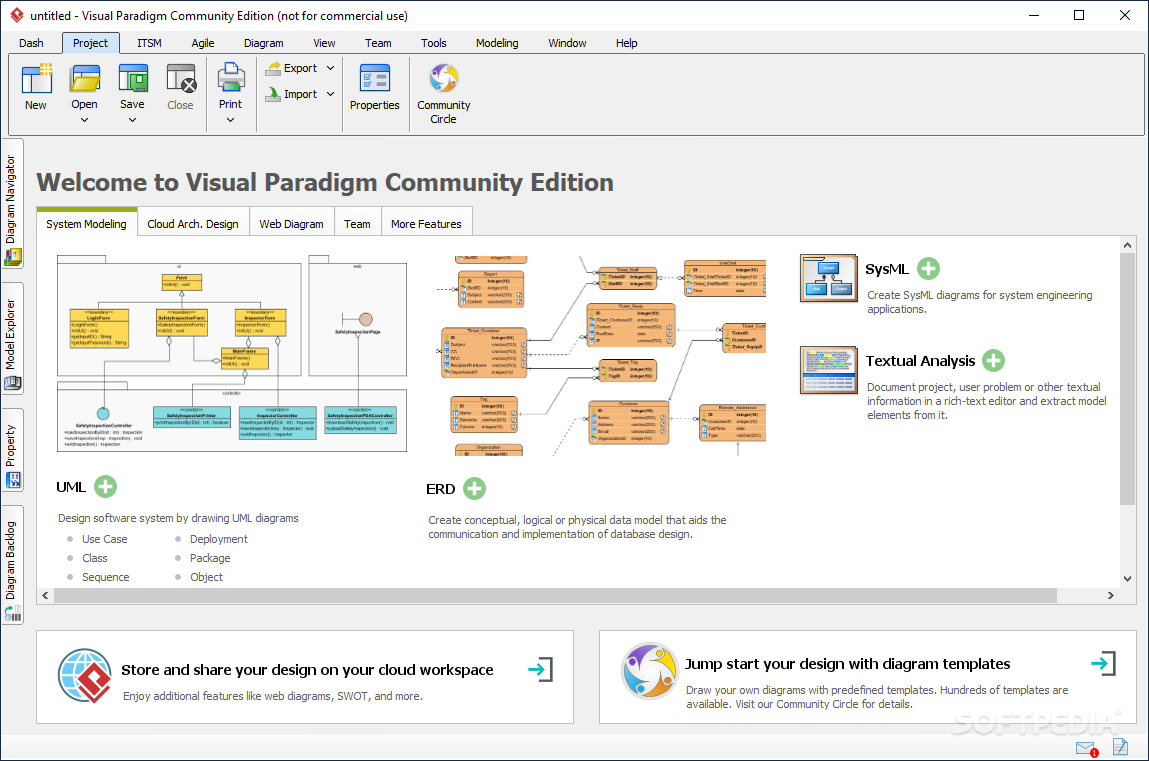Open the Help menu

point(627,43)
